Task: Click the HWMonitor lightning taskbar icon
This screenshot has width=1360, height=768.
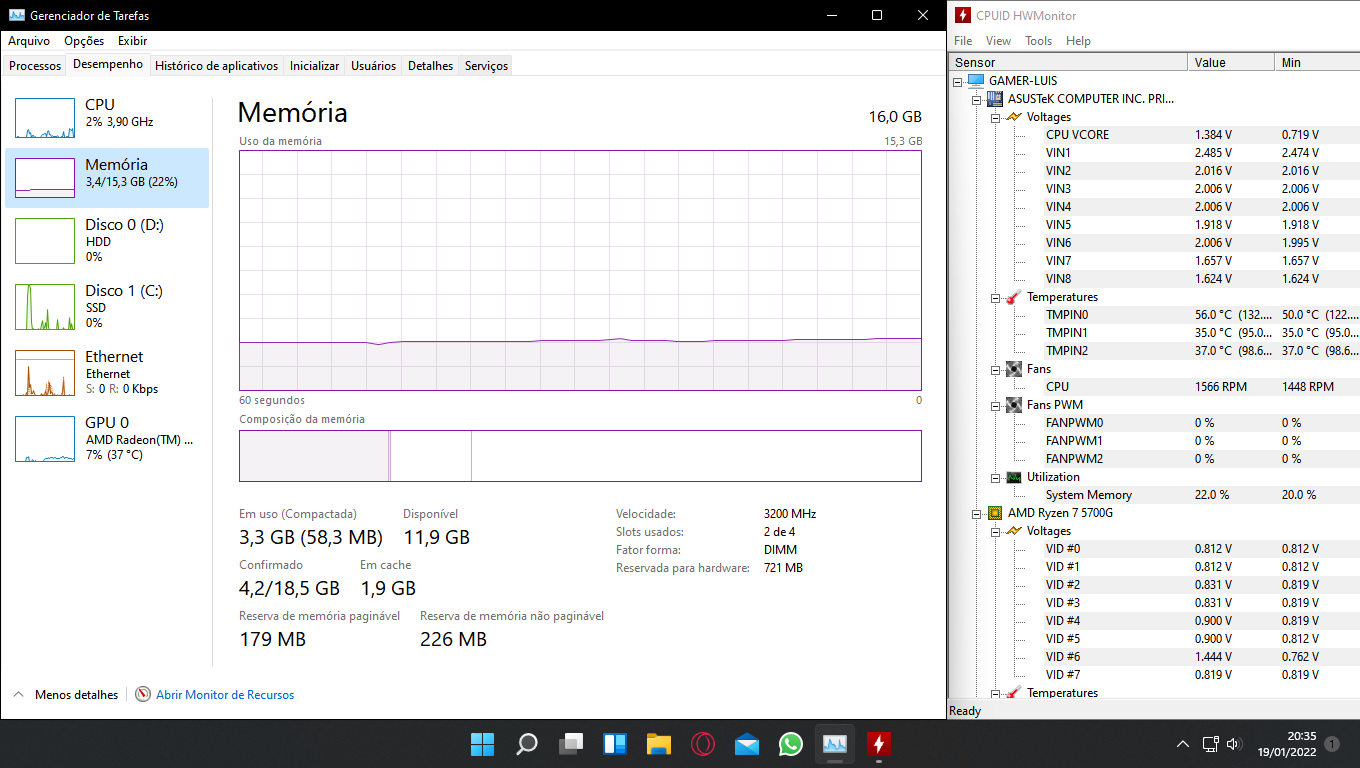Action: tap(879, 744)
